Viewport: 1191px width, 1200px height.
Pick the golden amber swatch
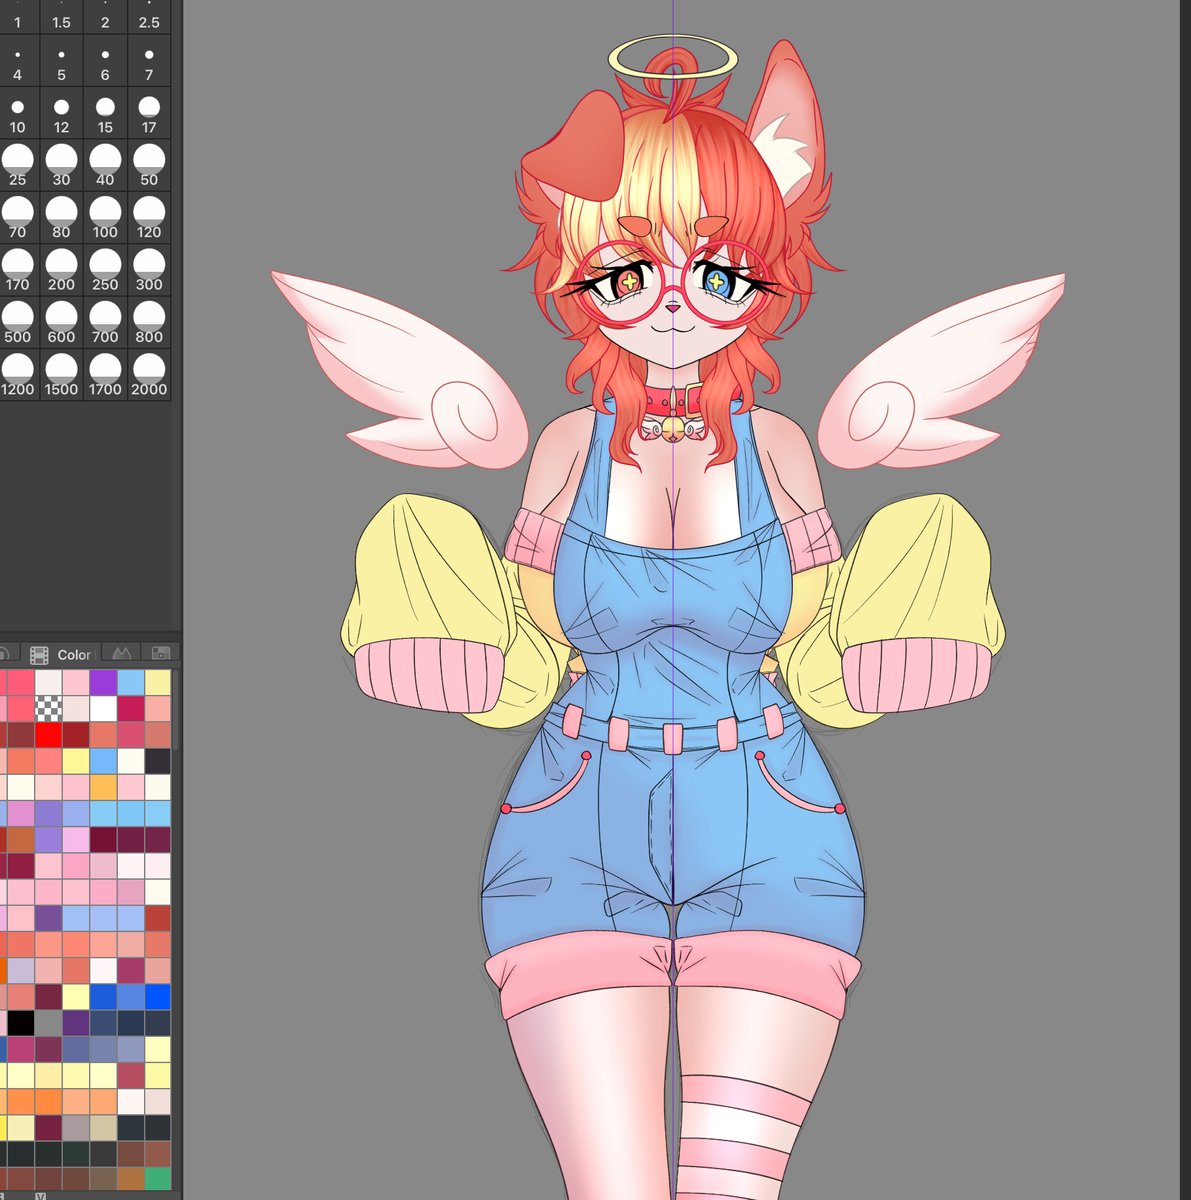[103, 787]
